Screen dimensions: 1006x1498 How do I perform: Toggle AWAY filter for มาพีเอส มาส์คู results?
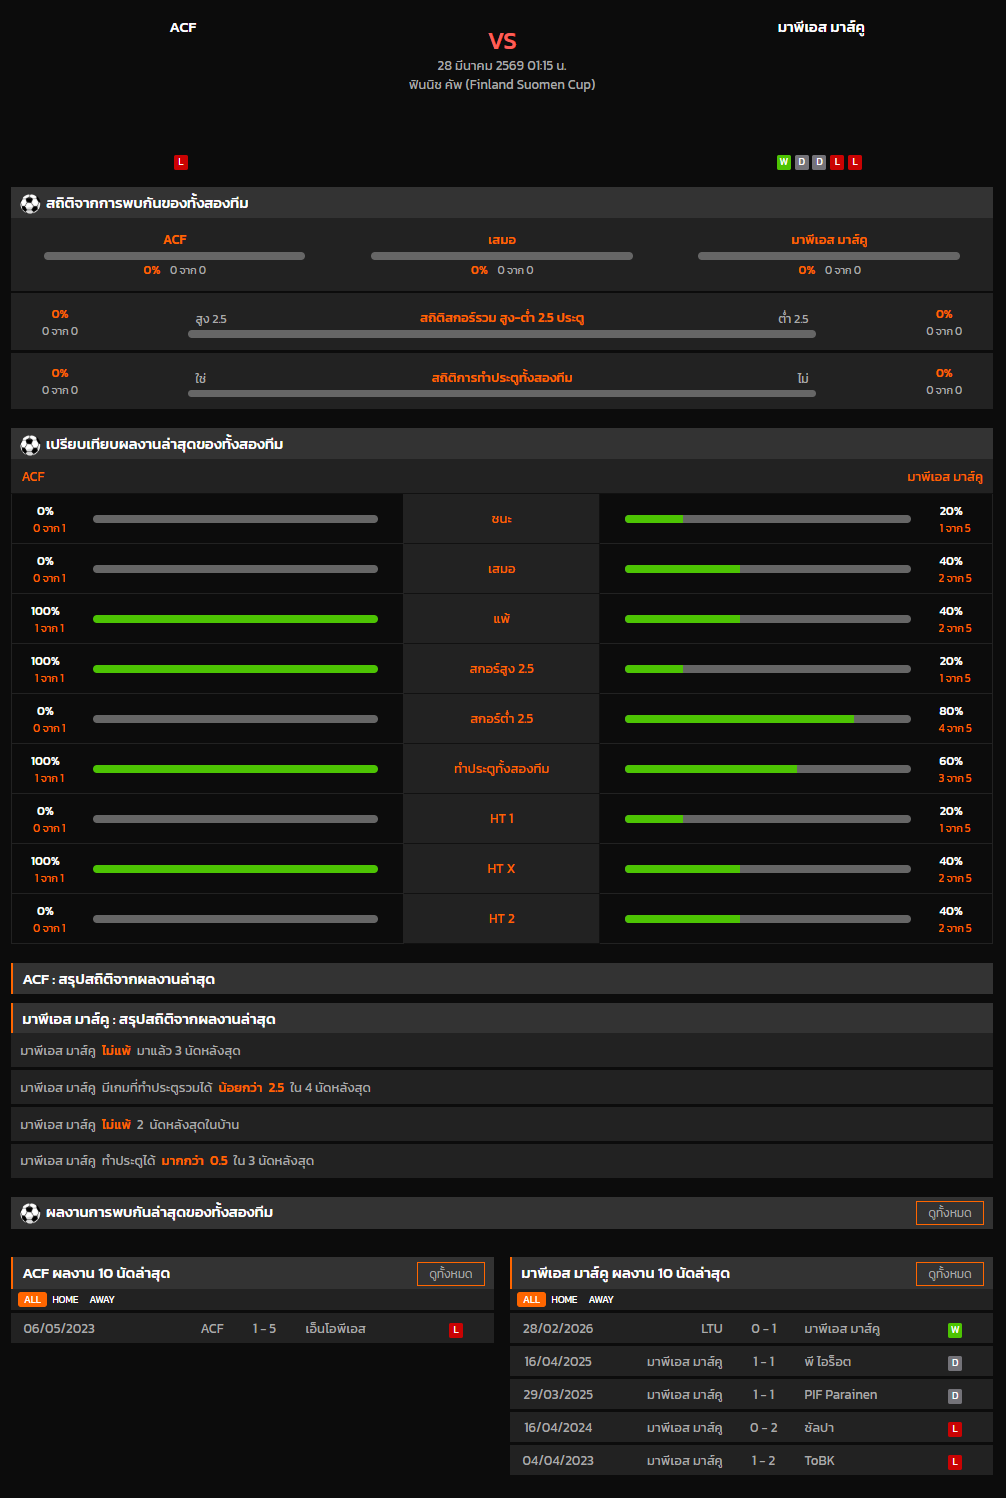601,1300
